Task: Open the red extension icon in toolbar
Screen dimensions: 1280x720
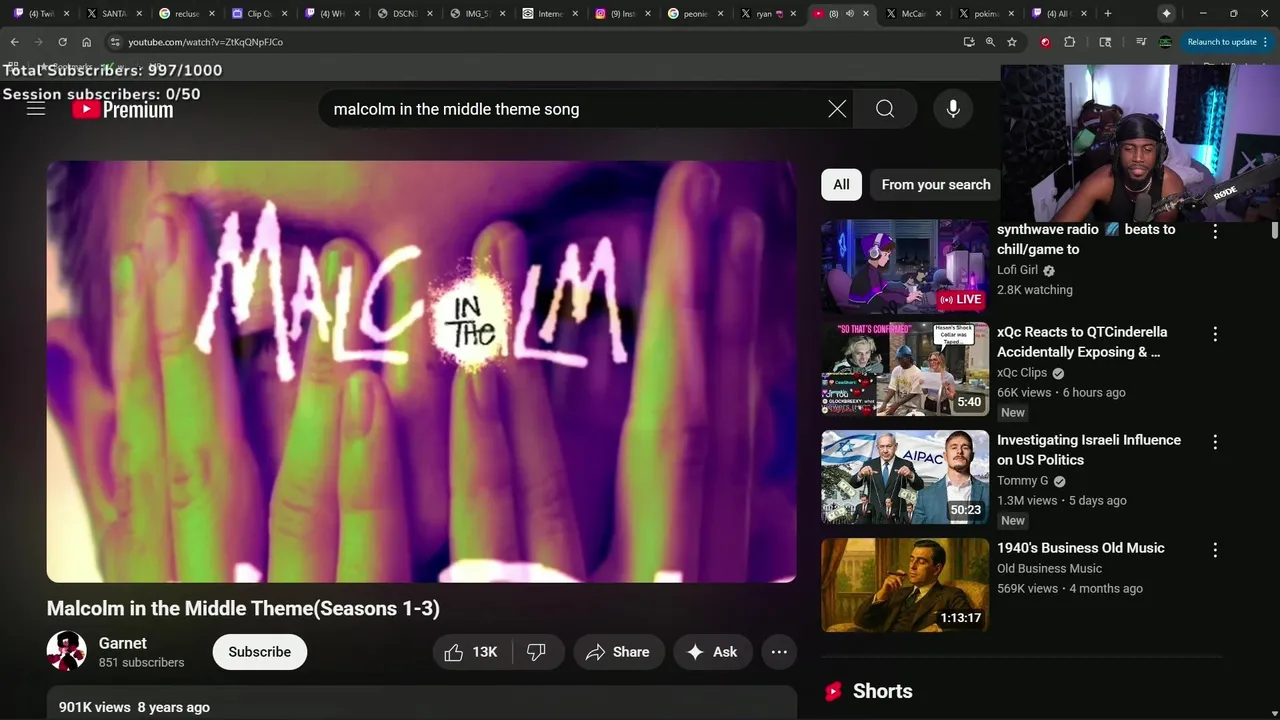Action: pos(1045,42)
